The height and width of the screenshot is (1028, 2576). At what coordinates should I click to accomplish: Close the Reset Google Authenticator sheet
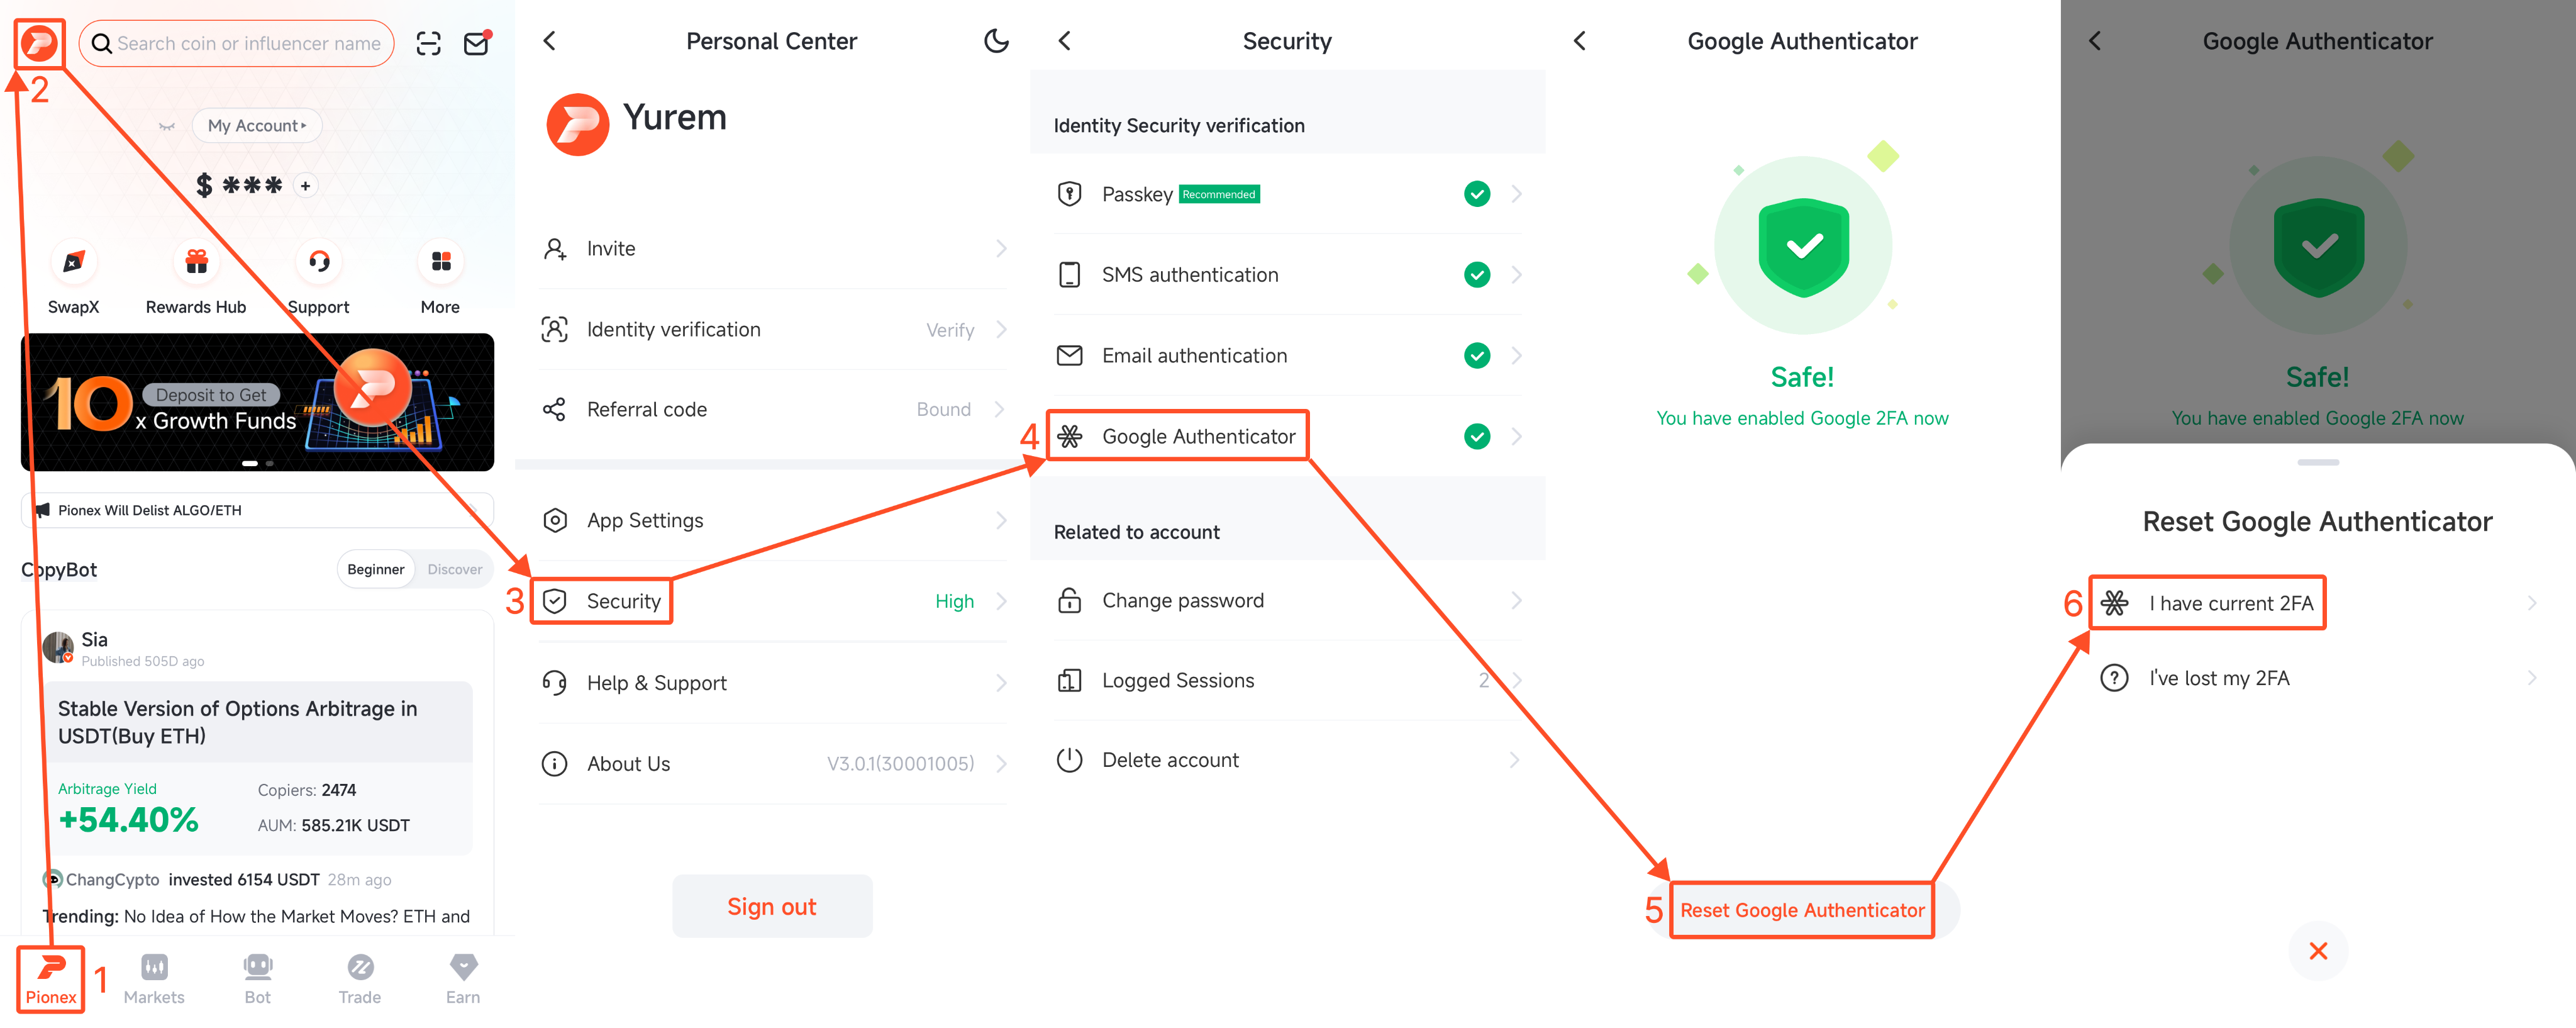point(2318,951)
